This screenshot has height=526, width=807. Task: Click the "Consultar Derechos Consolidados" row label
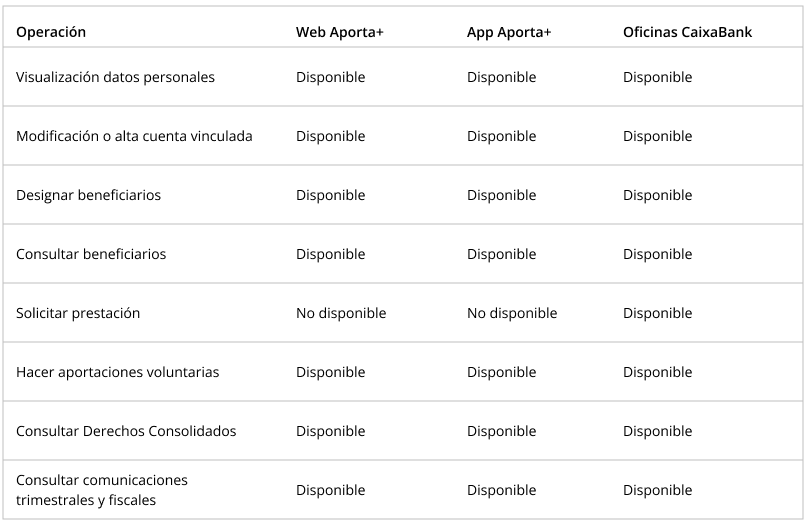126,431
